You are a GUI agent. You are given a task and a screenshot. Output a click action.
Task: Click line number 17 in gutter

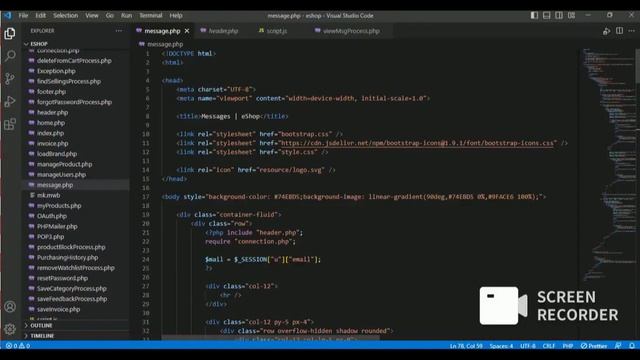click(146, 197)
